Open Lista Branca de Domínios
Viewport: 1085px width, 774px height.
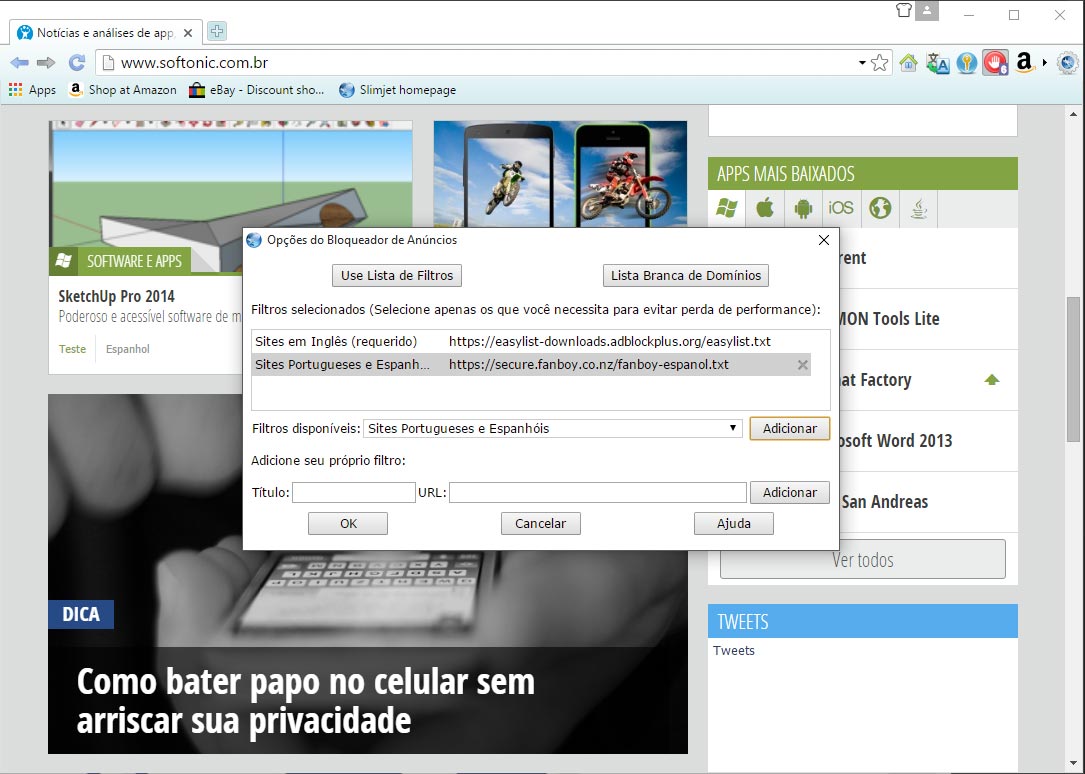pos(686,275)
